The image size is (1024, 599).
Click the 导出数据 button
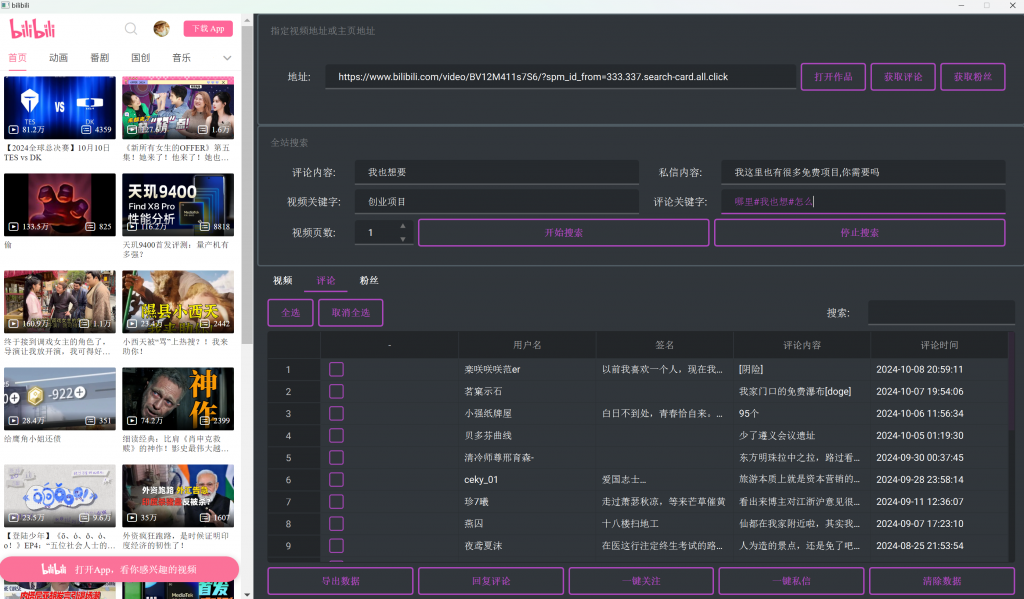pyautogui.click(x=340, y=581)
